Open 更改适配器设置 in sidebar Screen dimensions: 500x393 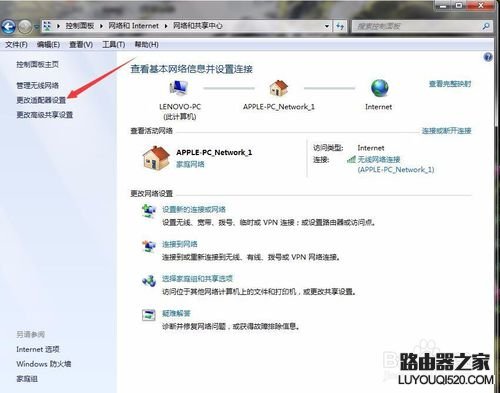coord(41,100)
